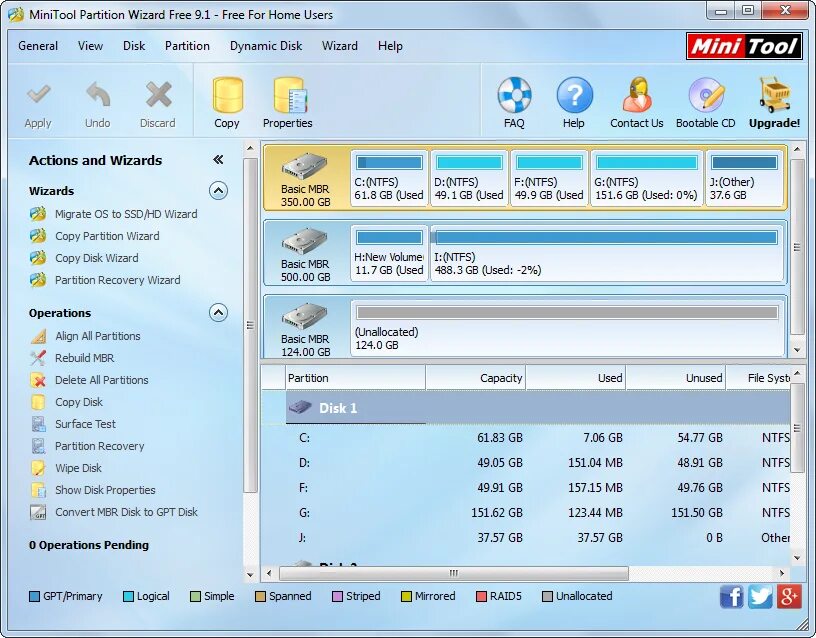Click the Copy disk toolbar icon

[x=227, y=95]
